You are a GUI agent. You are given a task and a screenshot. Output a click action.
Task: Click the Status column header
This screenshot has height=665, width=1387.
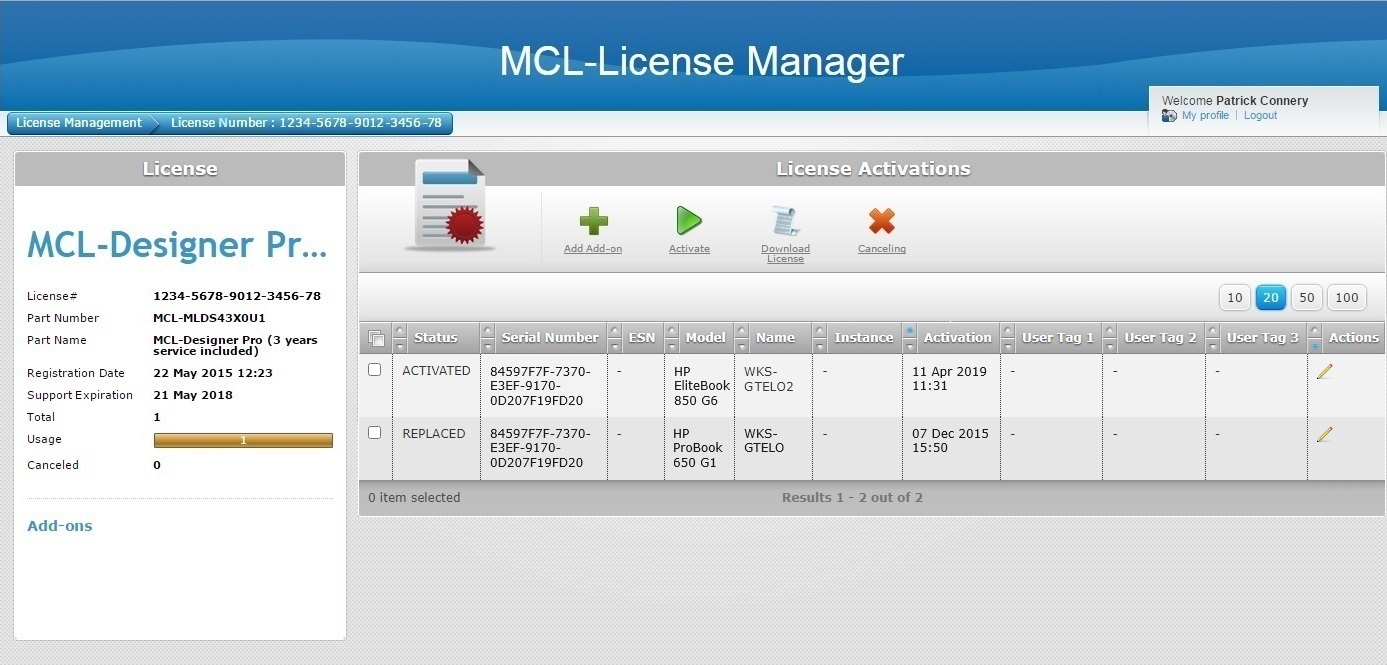[435, 338]
